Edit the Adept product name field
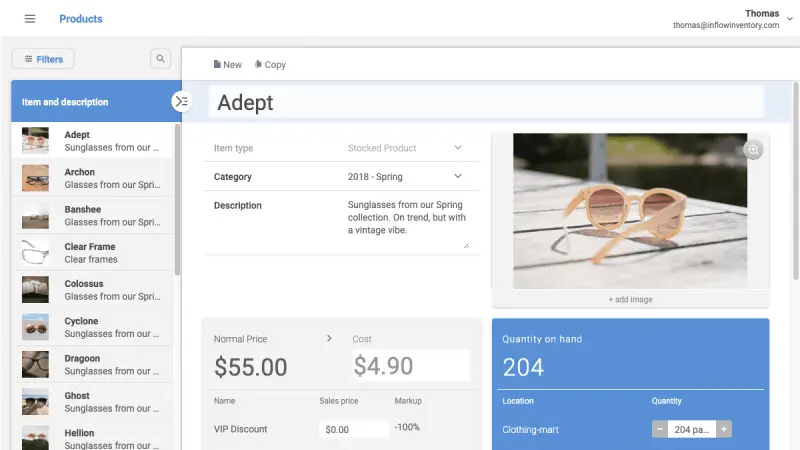Viewport: 800px width, 450px height. pos(486,102)
